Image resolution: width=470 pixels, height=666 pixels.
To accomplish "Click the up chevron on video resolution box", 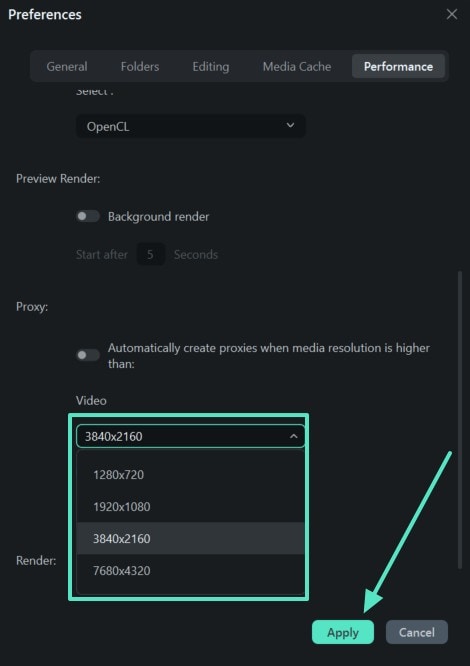I will click(x=293, y=436).
